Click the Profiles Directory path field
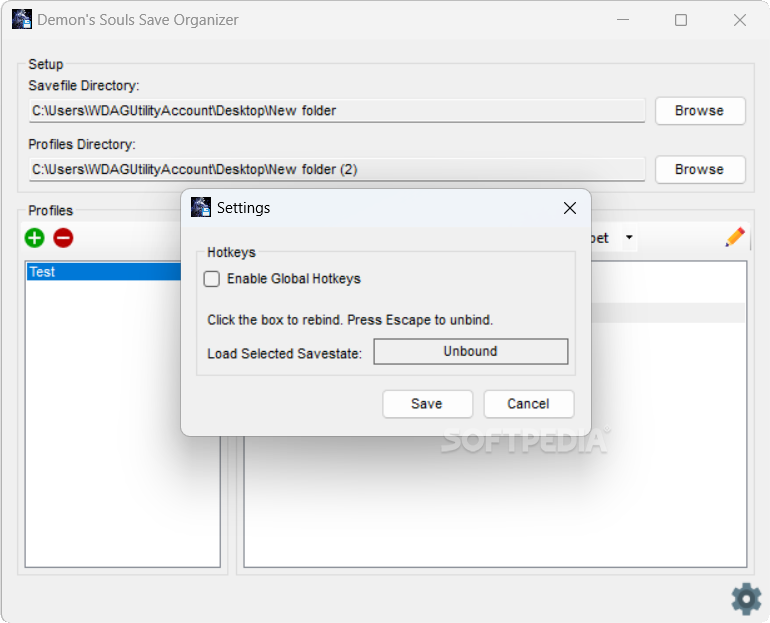 click(337, 170)
